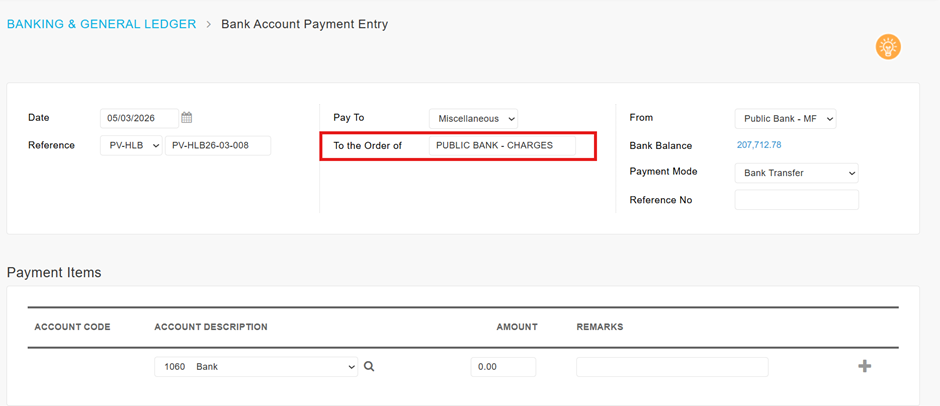This screenshot has width=940, height=406.
Task: Click the account search magnifier icon
Action: (369, 367)
